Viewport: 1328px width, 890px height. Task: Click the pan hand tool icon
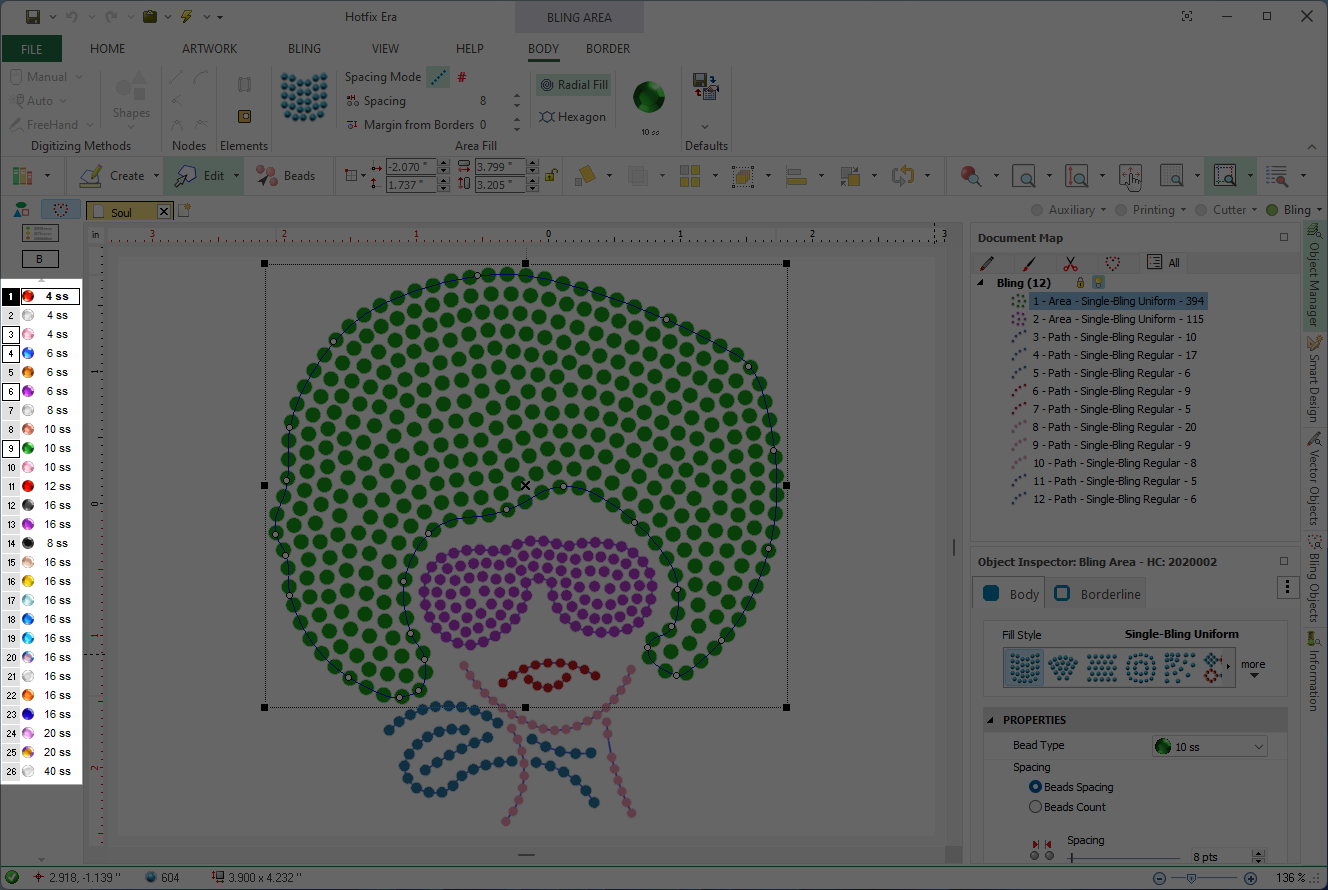[x=1131, y=176]
